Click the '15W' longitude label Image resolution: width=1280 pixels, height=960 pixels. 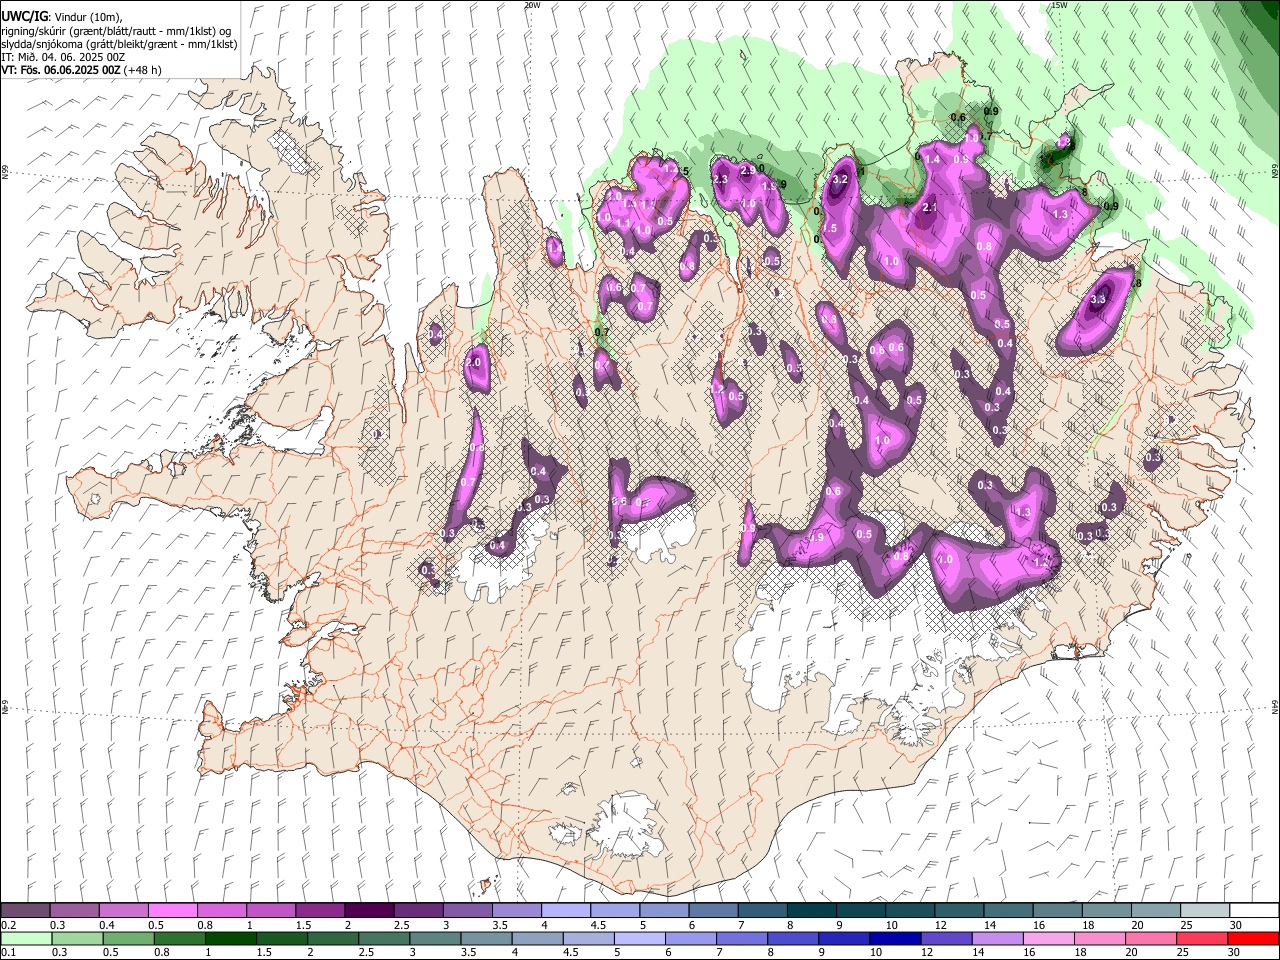pyautogui.click(x=1058, y=5)
